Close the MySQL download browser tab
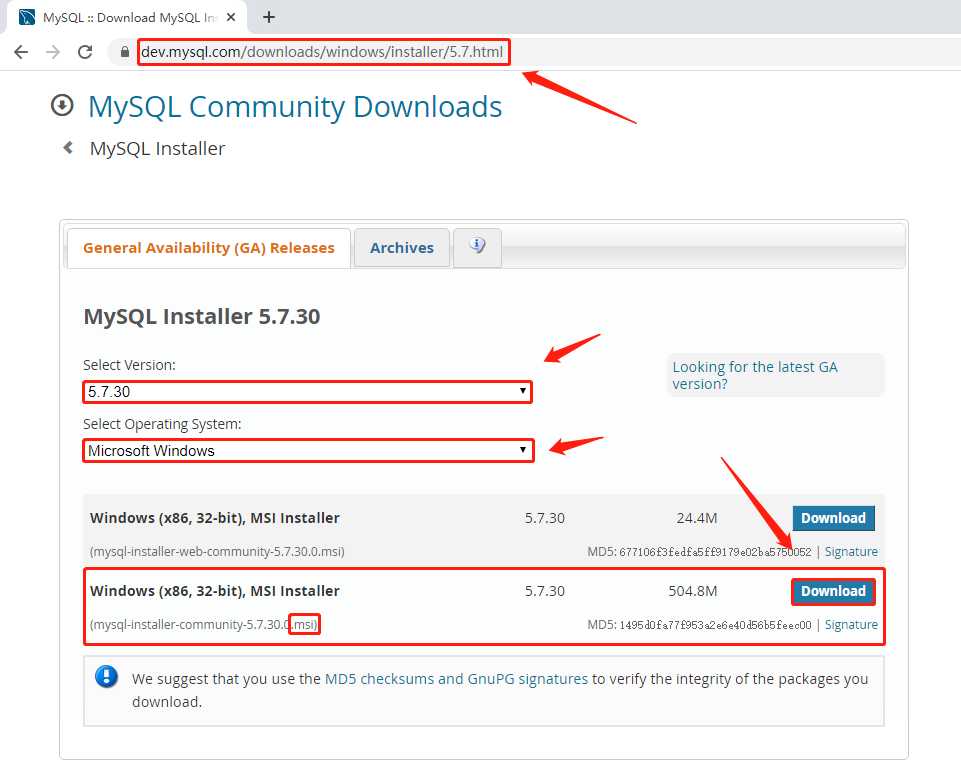The image size is (961, 766). [x=231, y=17]
